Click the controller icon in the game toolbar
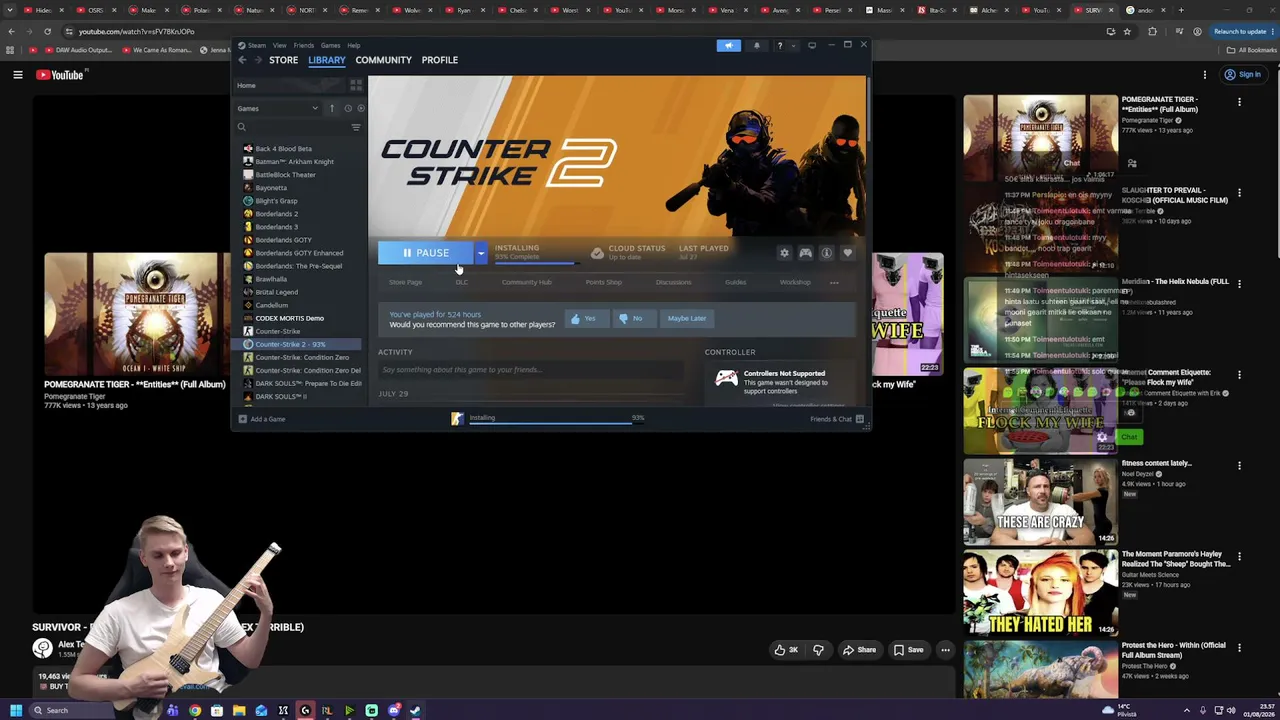Viewport: 1280px width, 720px height. 805,253
